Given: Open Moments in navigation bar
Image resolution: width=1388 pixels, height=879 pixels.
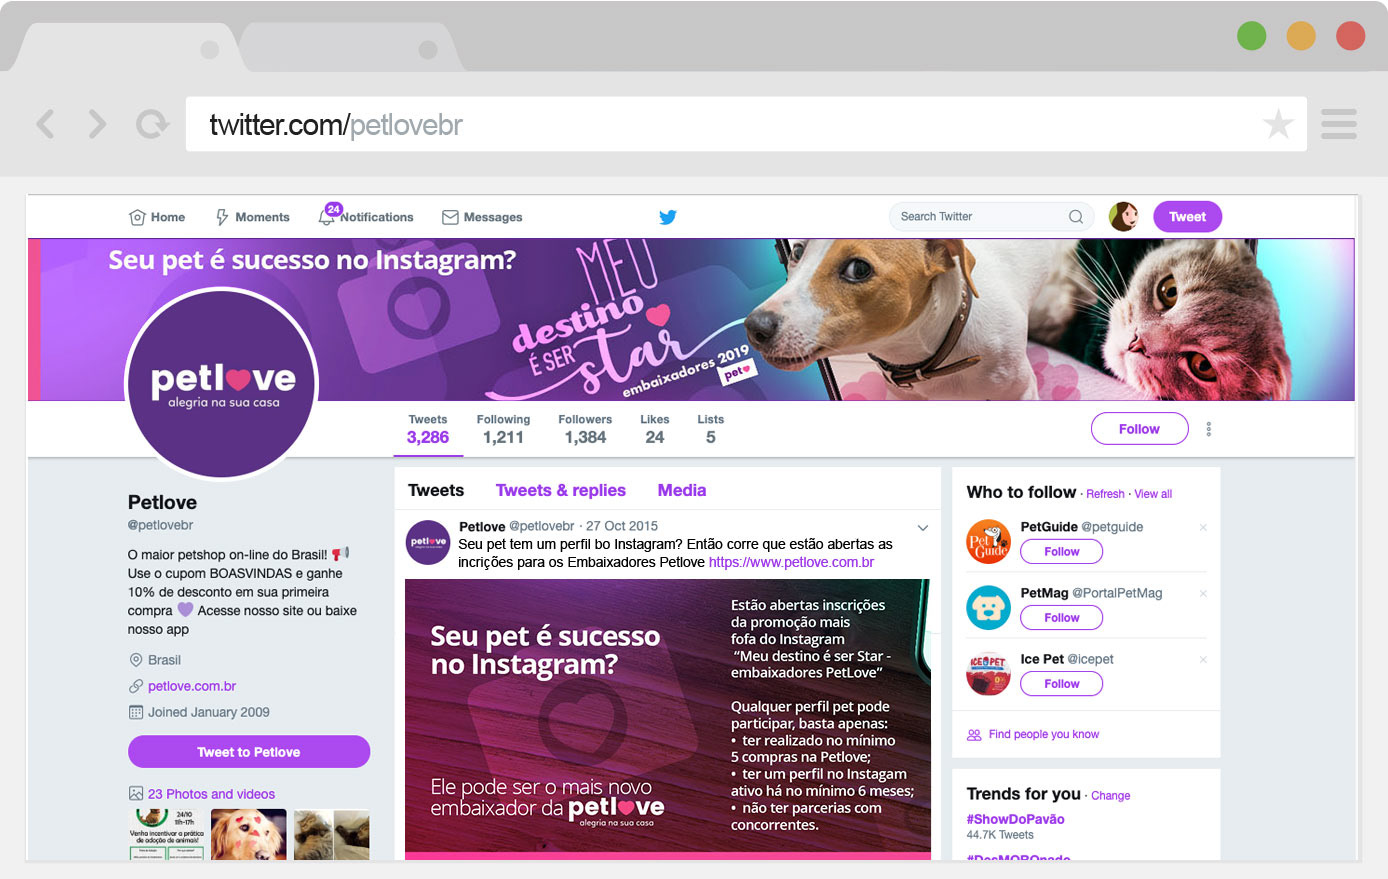Looking at the screenshot, I should (253, 217).
